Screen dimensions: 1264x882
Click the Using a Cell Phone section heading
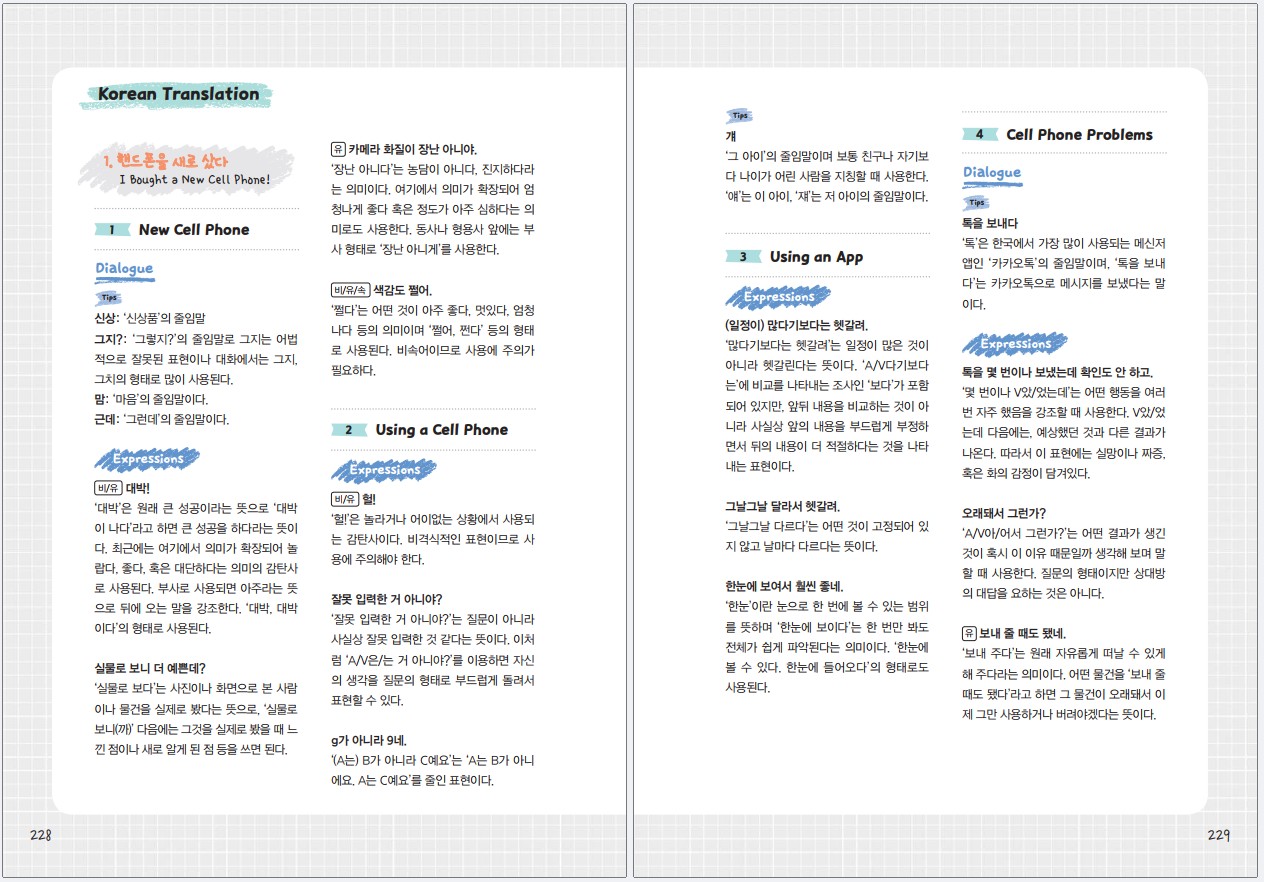click(441, 430)
